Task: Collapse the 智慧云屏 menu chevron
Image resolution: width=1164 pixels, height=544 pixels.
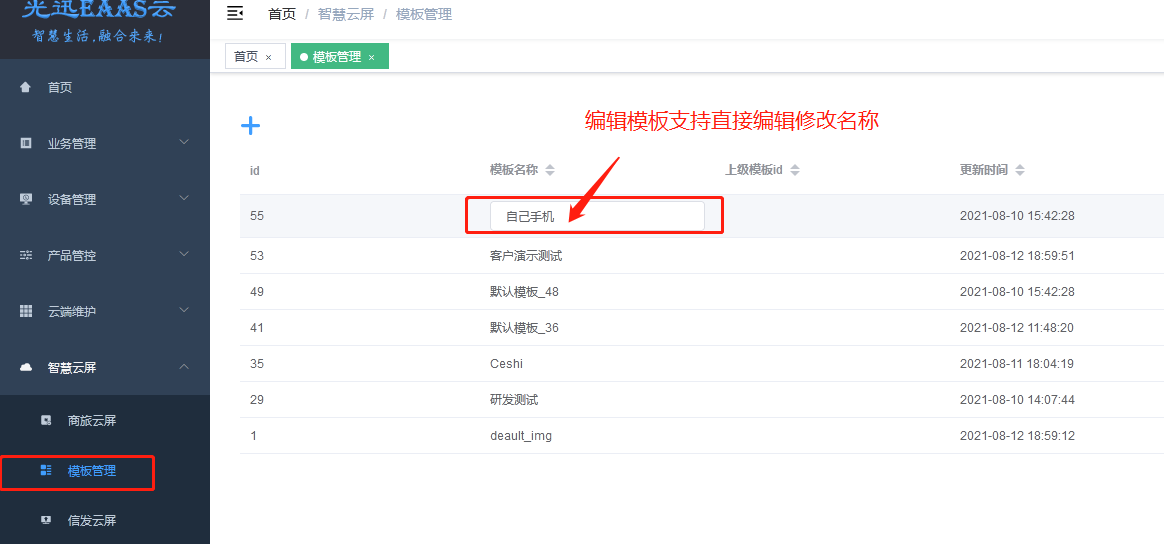Action: [184, 367]
